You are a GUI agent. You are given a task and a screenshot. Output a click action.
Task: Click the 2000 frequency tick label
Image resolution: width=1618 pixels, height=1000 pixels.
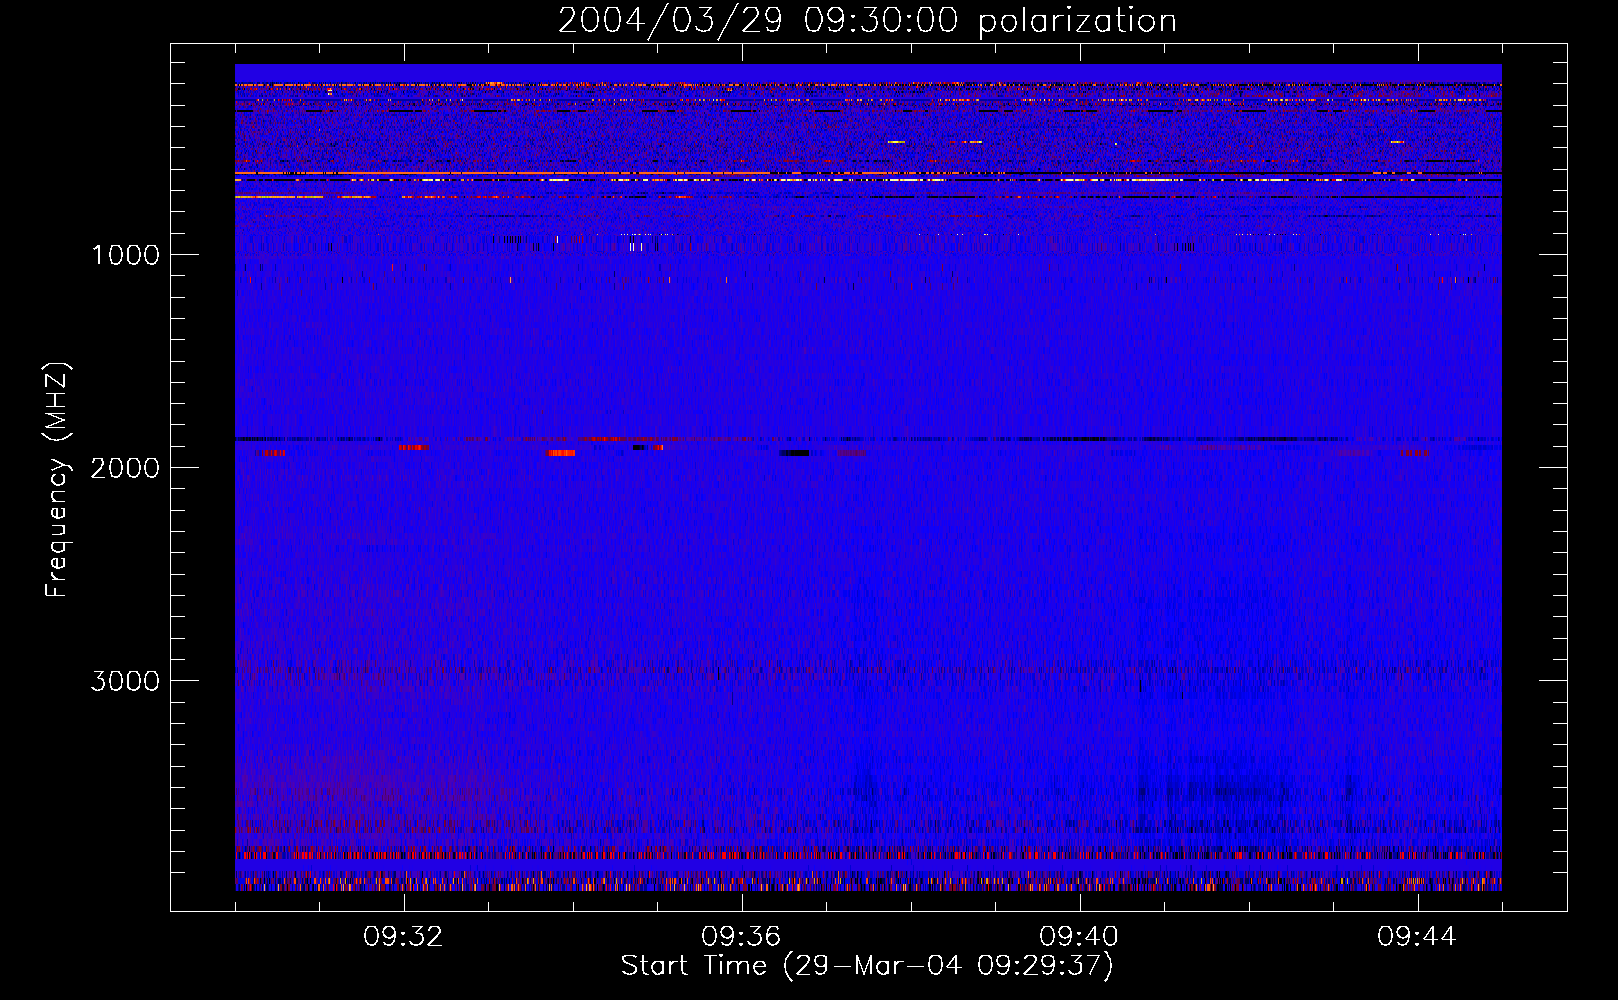tap(125, 468)
